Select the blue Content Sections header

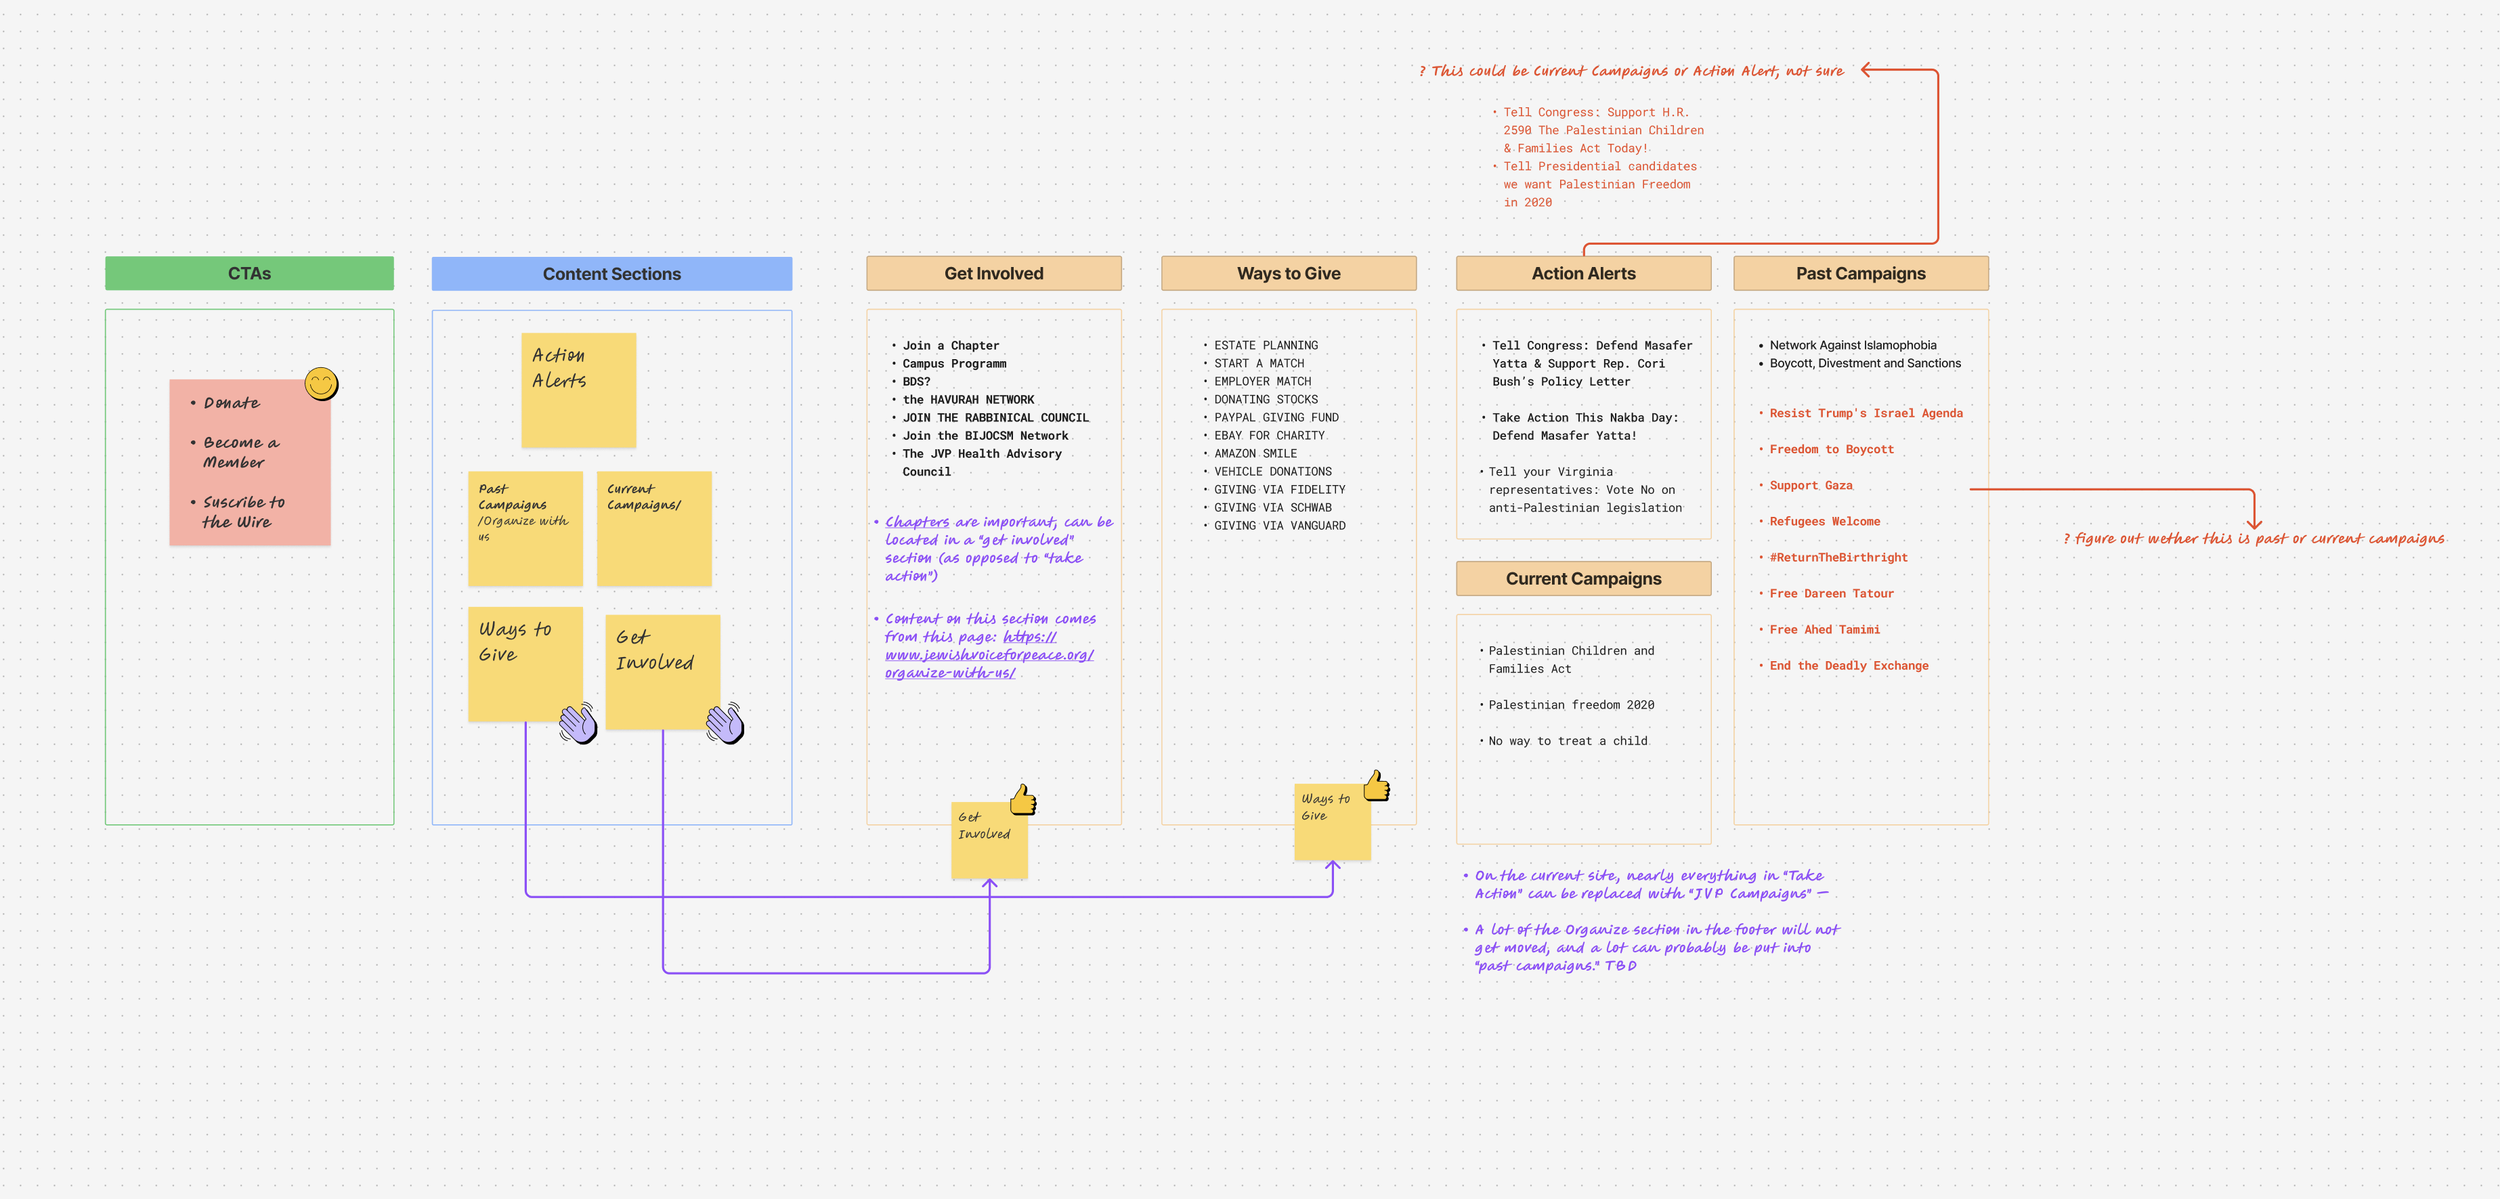click(611, 274)
